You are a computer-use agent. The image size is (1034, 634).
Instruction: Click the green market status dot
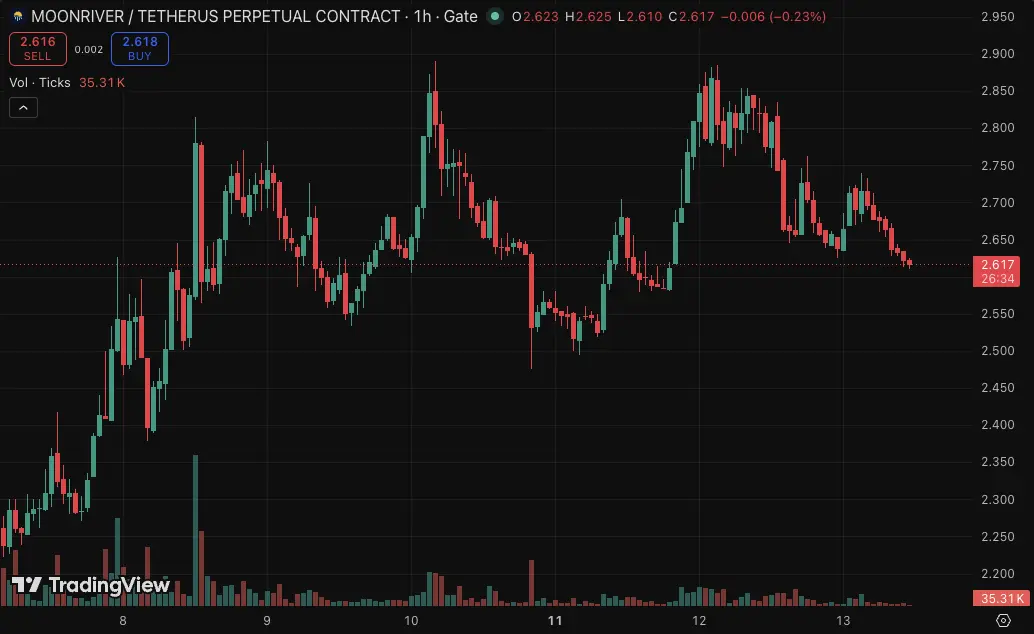[495, 16]
